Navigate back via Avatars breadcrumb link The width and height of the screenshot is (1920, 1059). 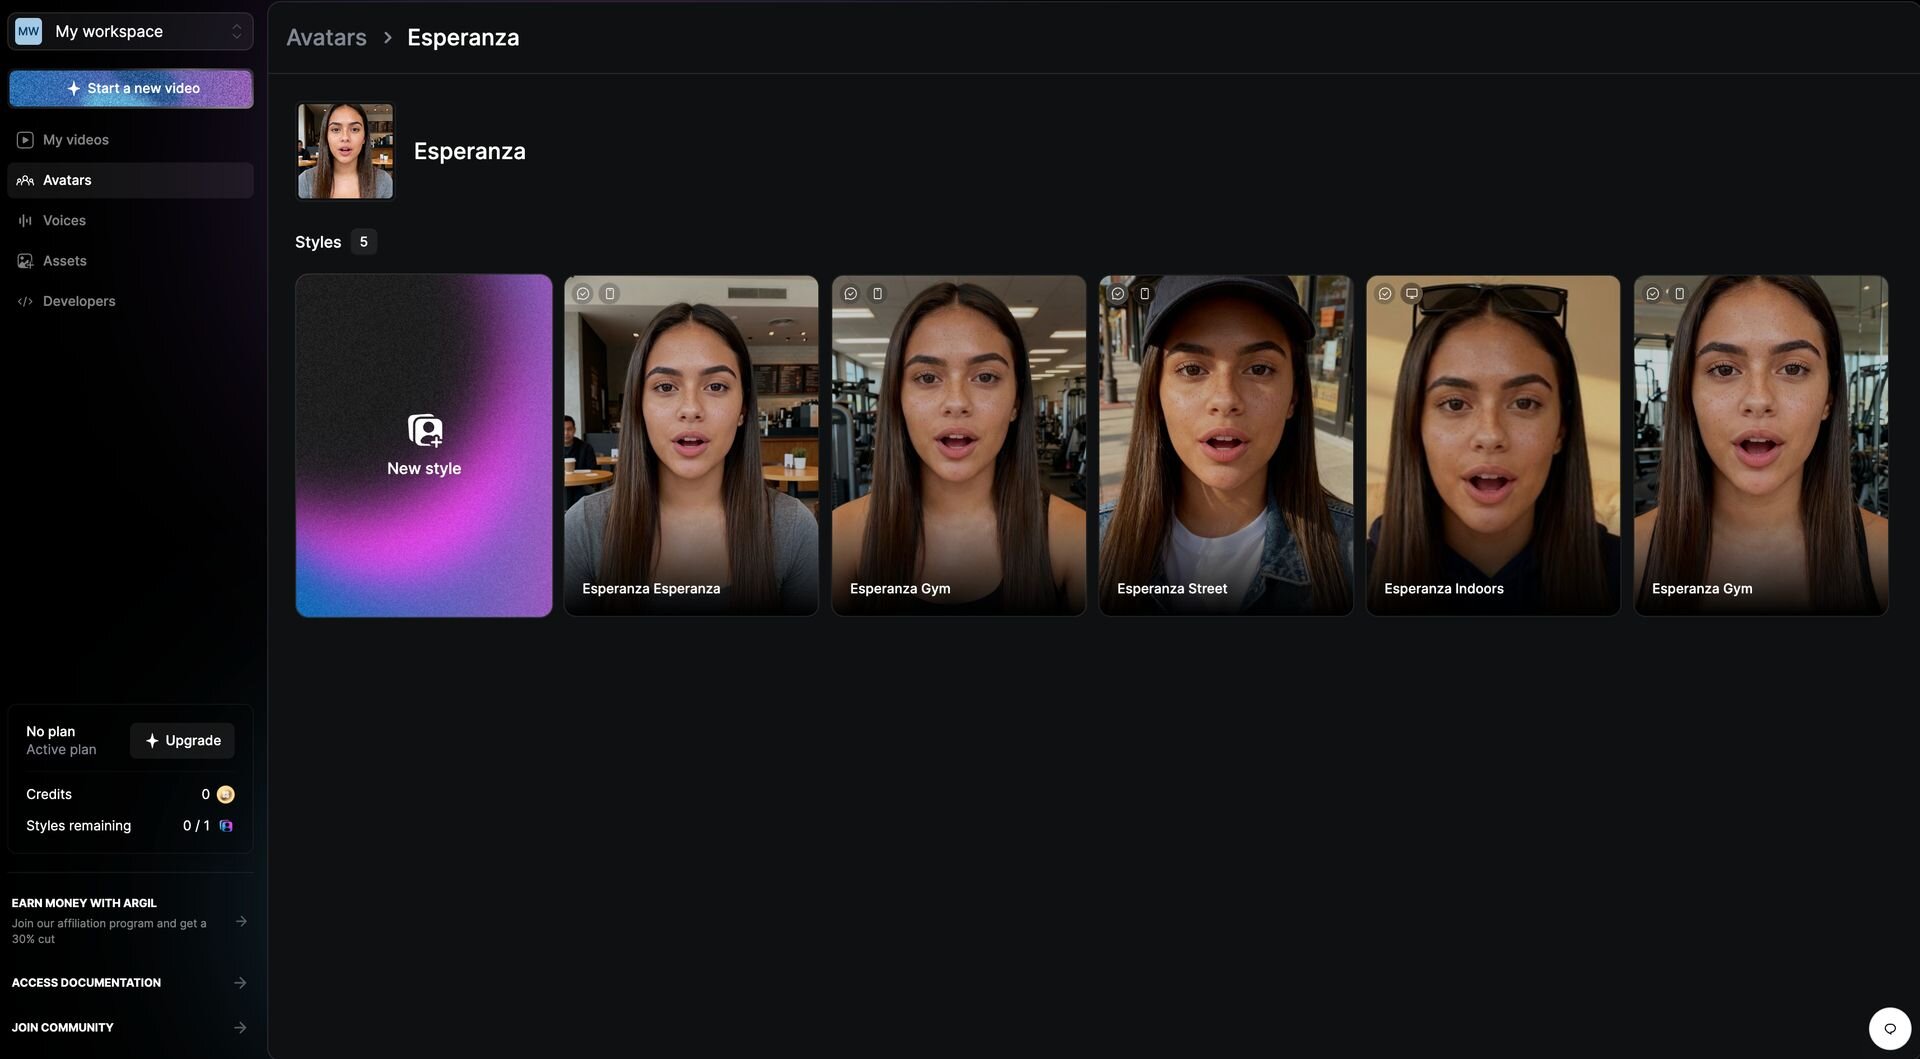[x=326, y=38]
